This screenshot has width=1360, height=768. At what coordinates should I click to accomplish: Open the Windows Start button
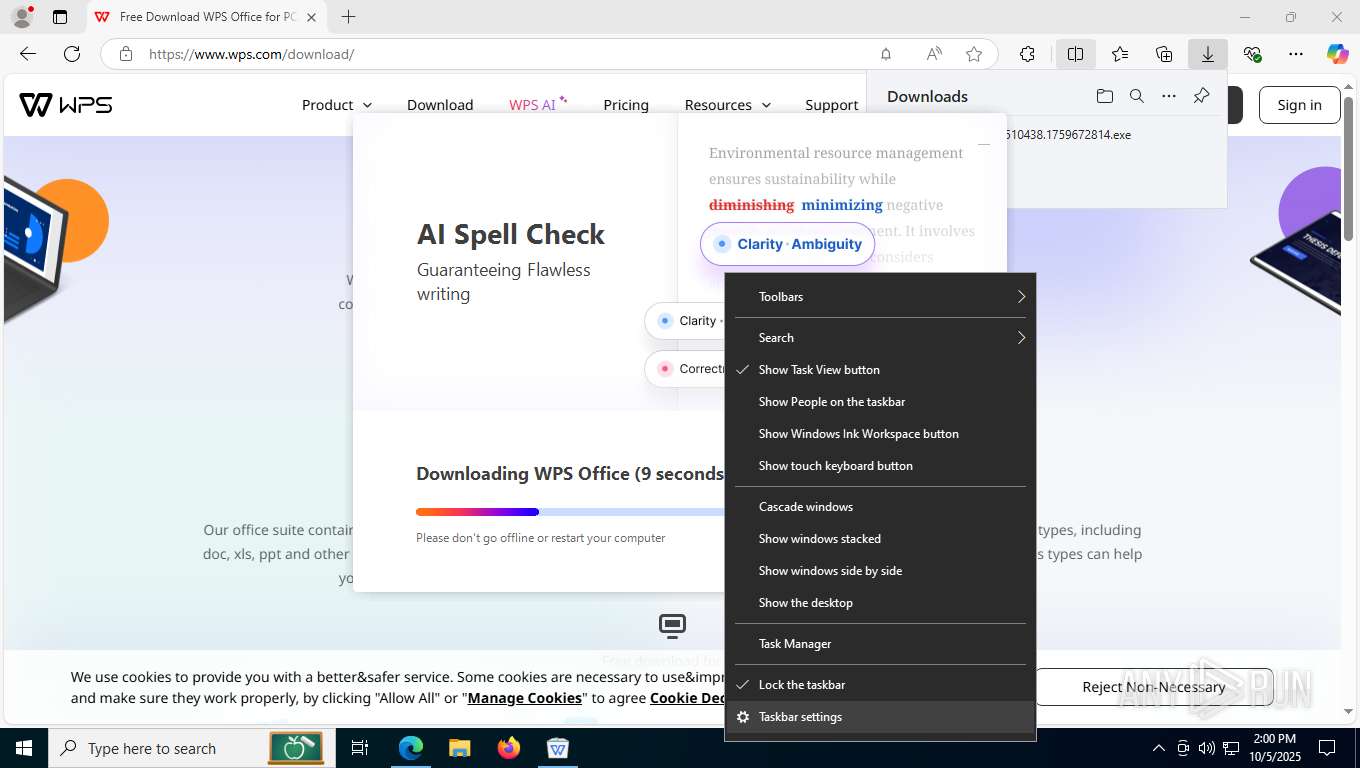pyautogui.click(x=24, y=748)
